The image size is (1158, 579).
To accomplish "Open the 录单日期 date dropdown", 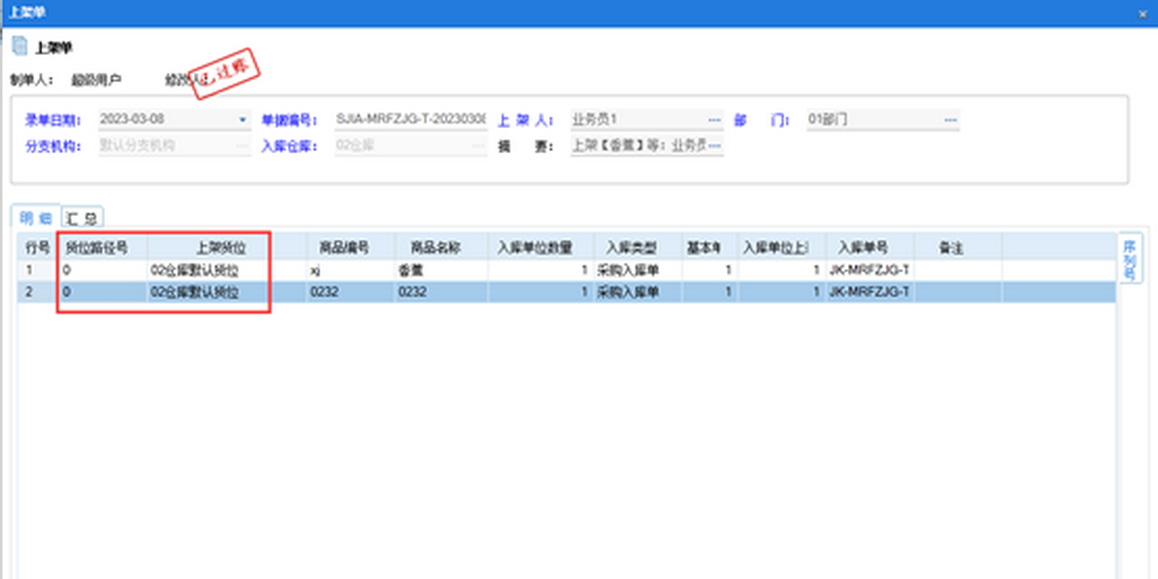I will pos(242,120).
